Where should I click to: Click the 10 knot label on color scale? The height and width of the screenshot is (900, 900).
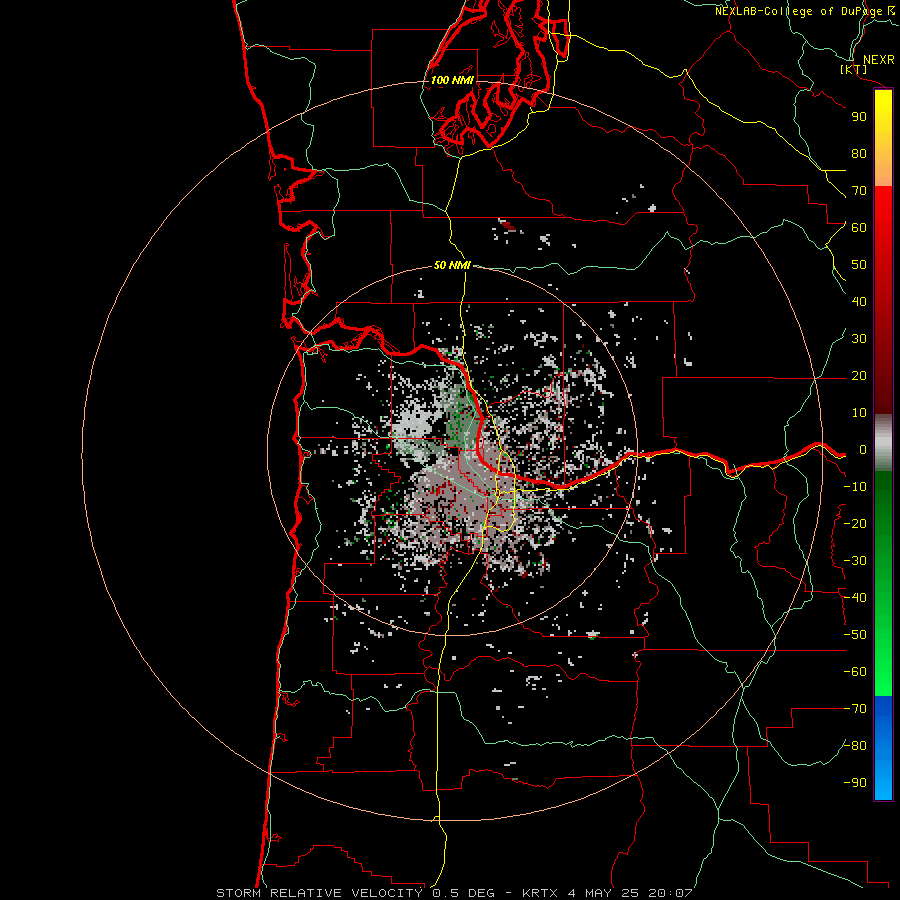[859, 413]
